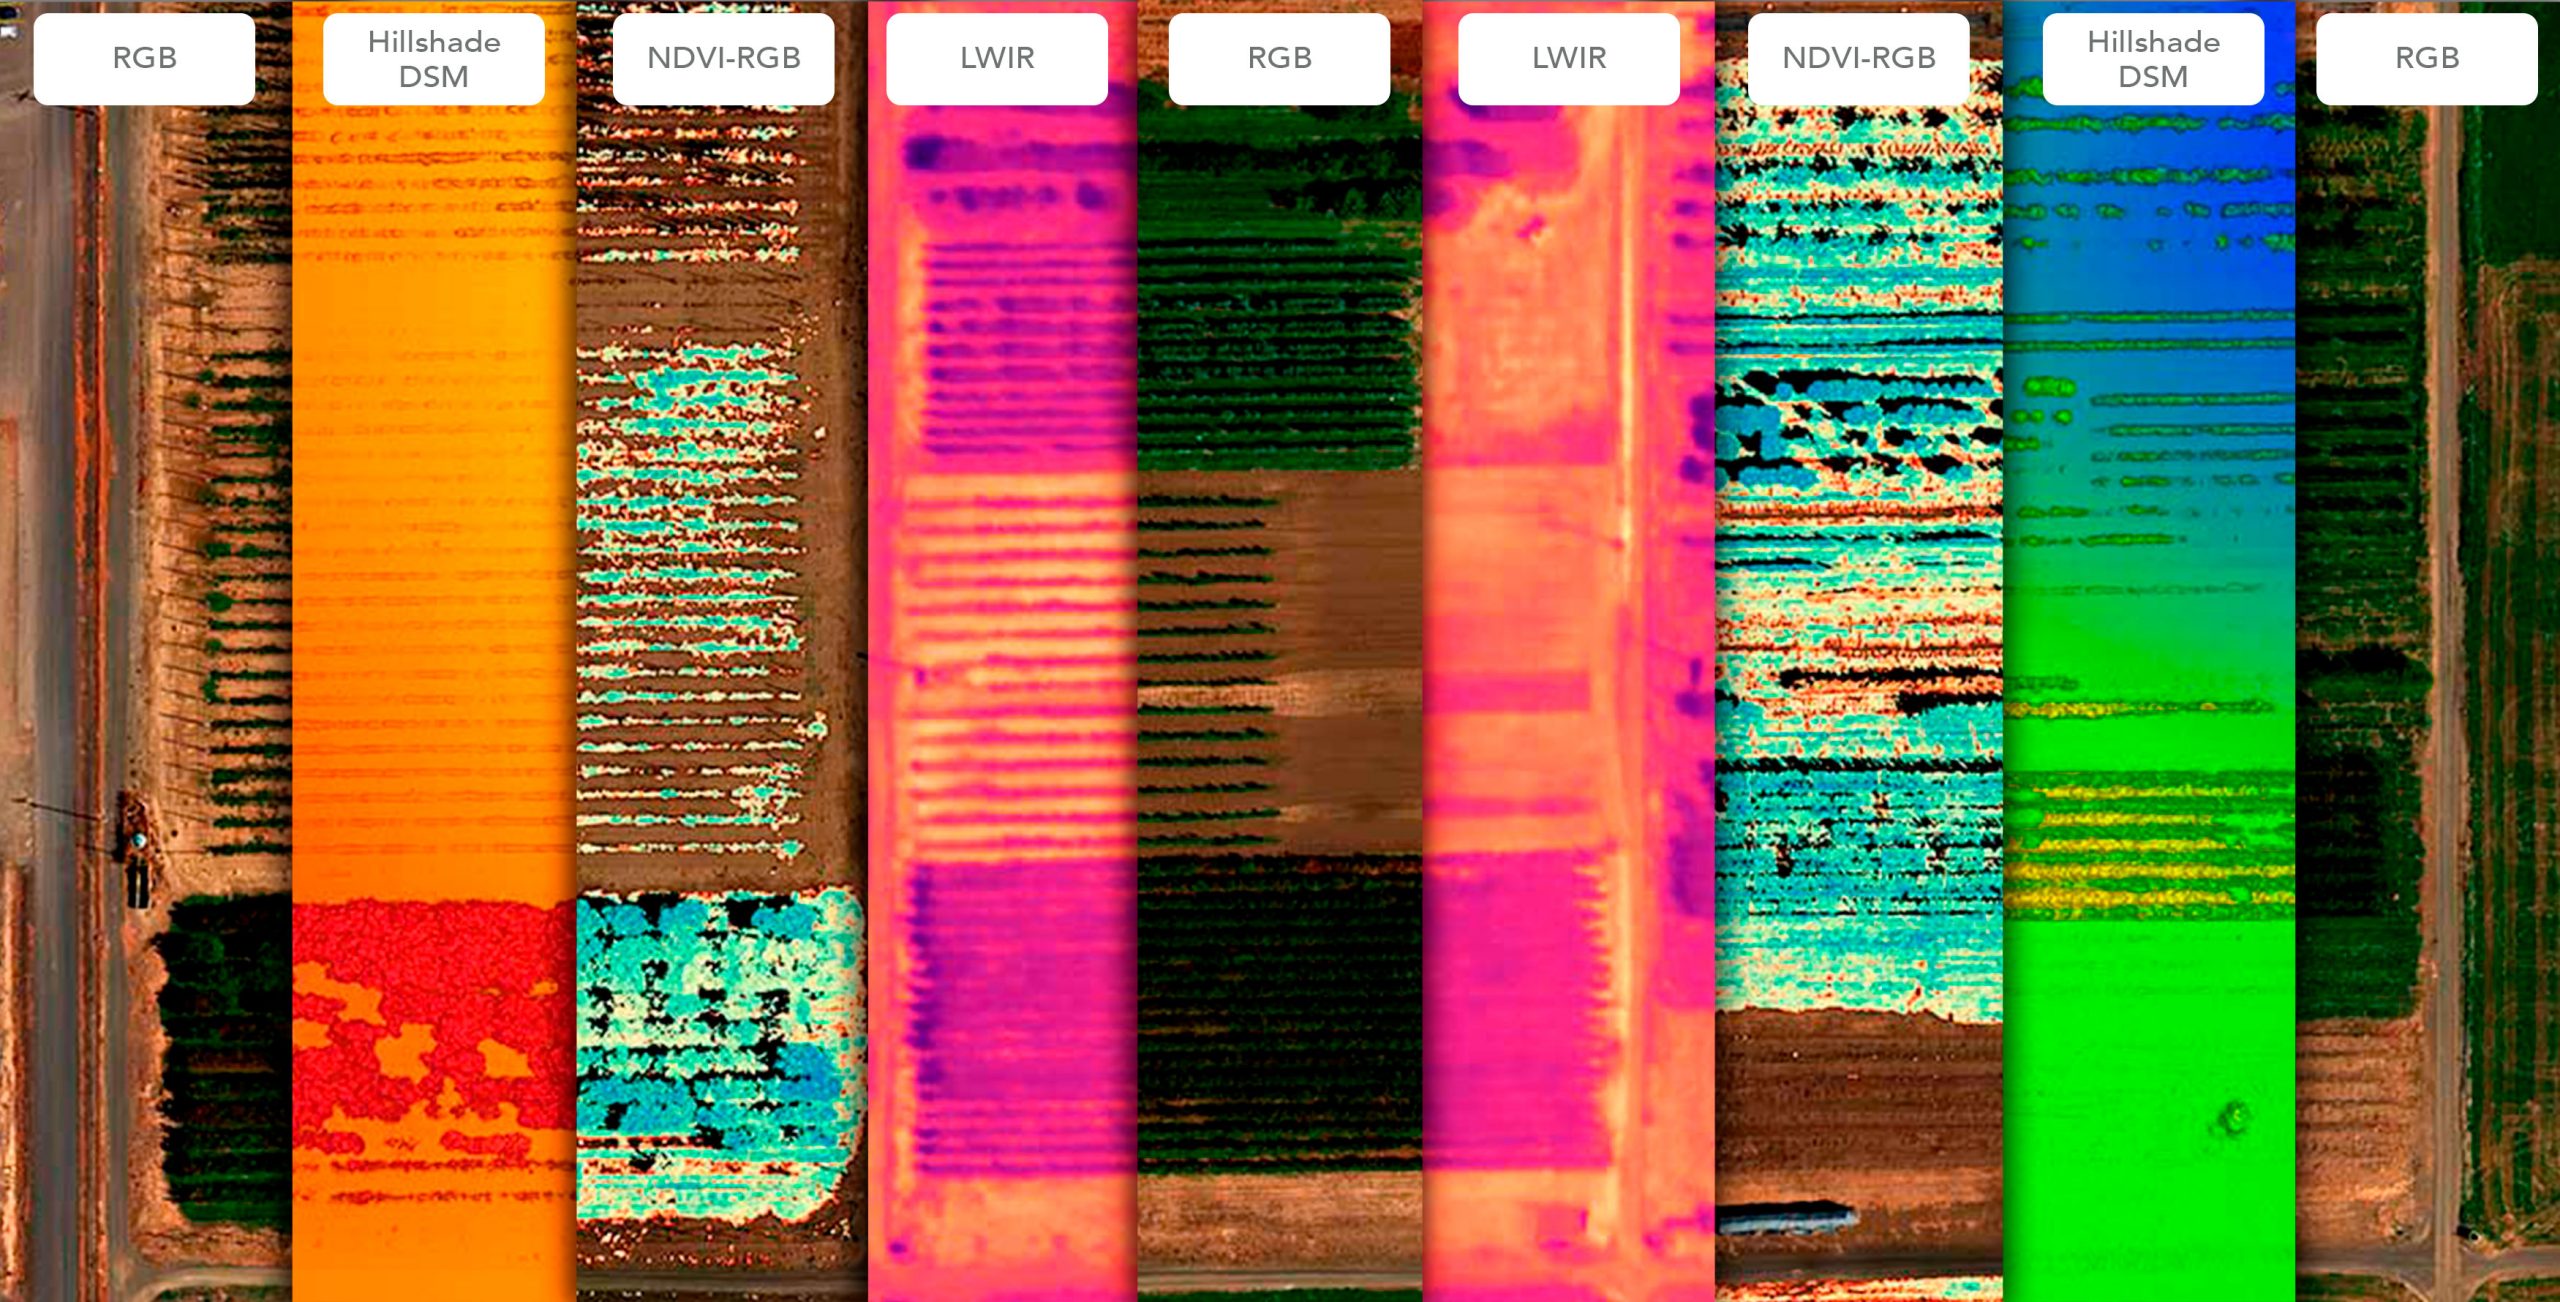Viewport: 2560px width, 1302px height.
Task: Click the lone tree in the green hillshade area
Action: [x=2233, y=1116]
